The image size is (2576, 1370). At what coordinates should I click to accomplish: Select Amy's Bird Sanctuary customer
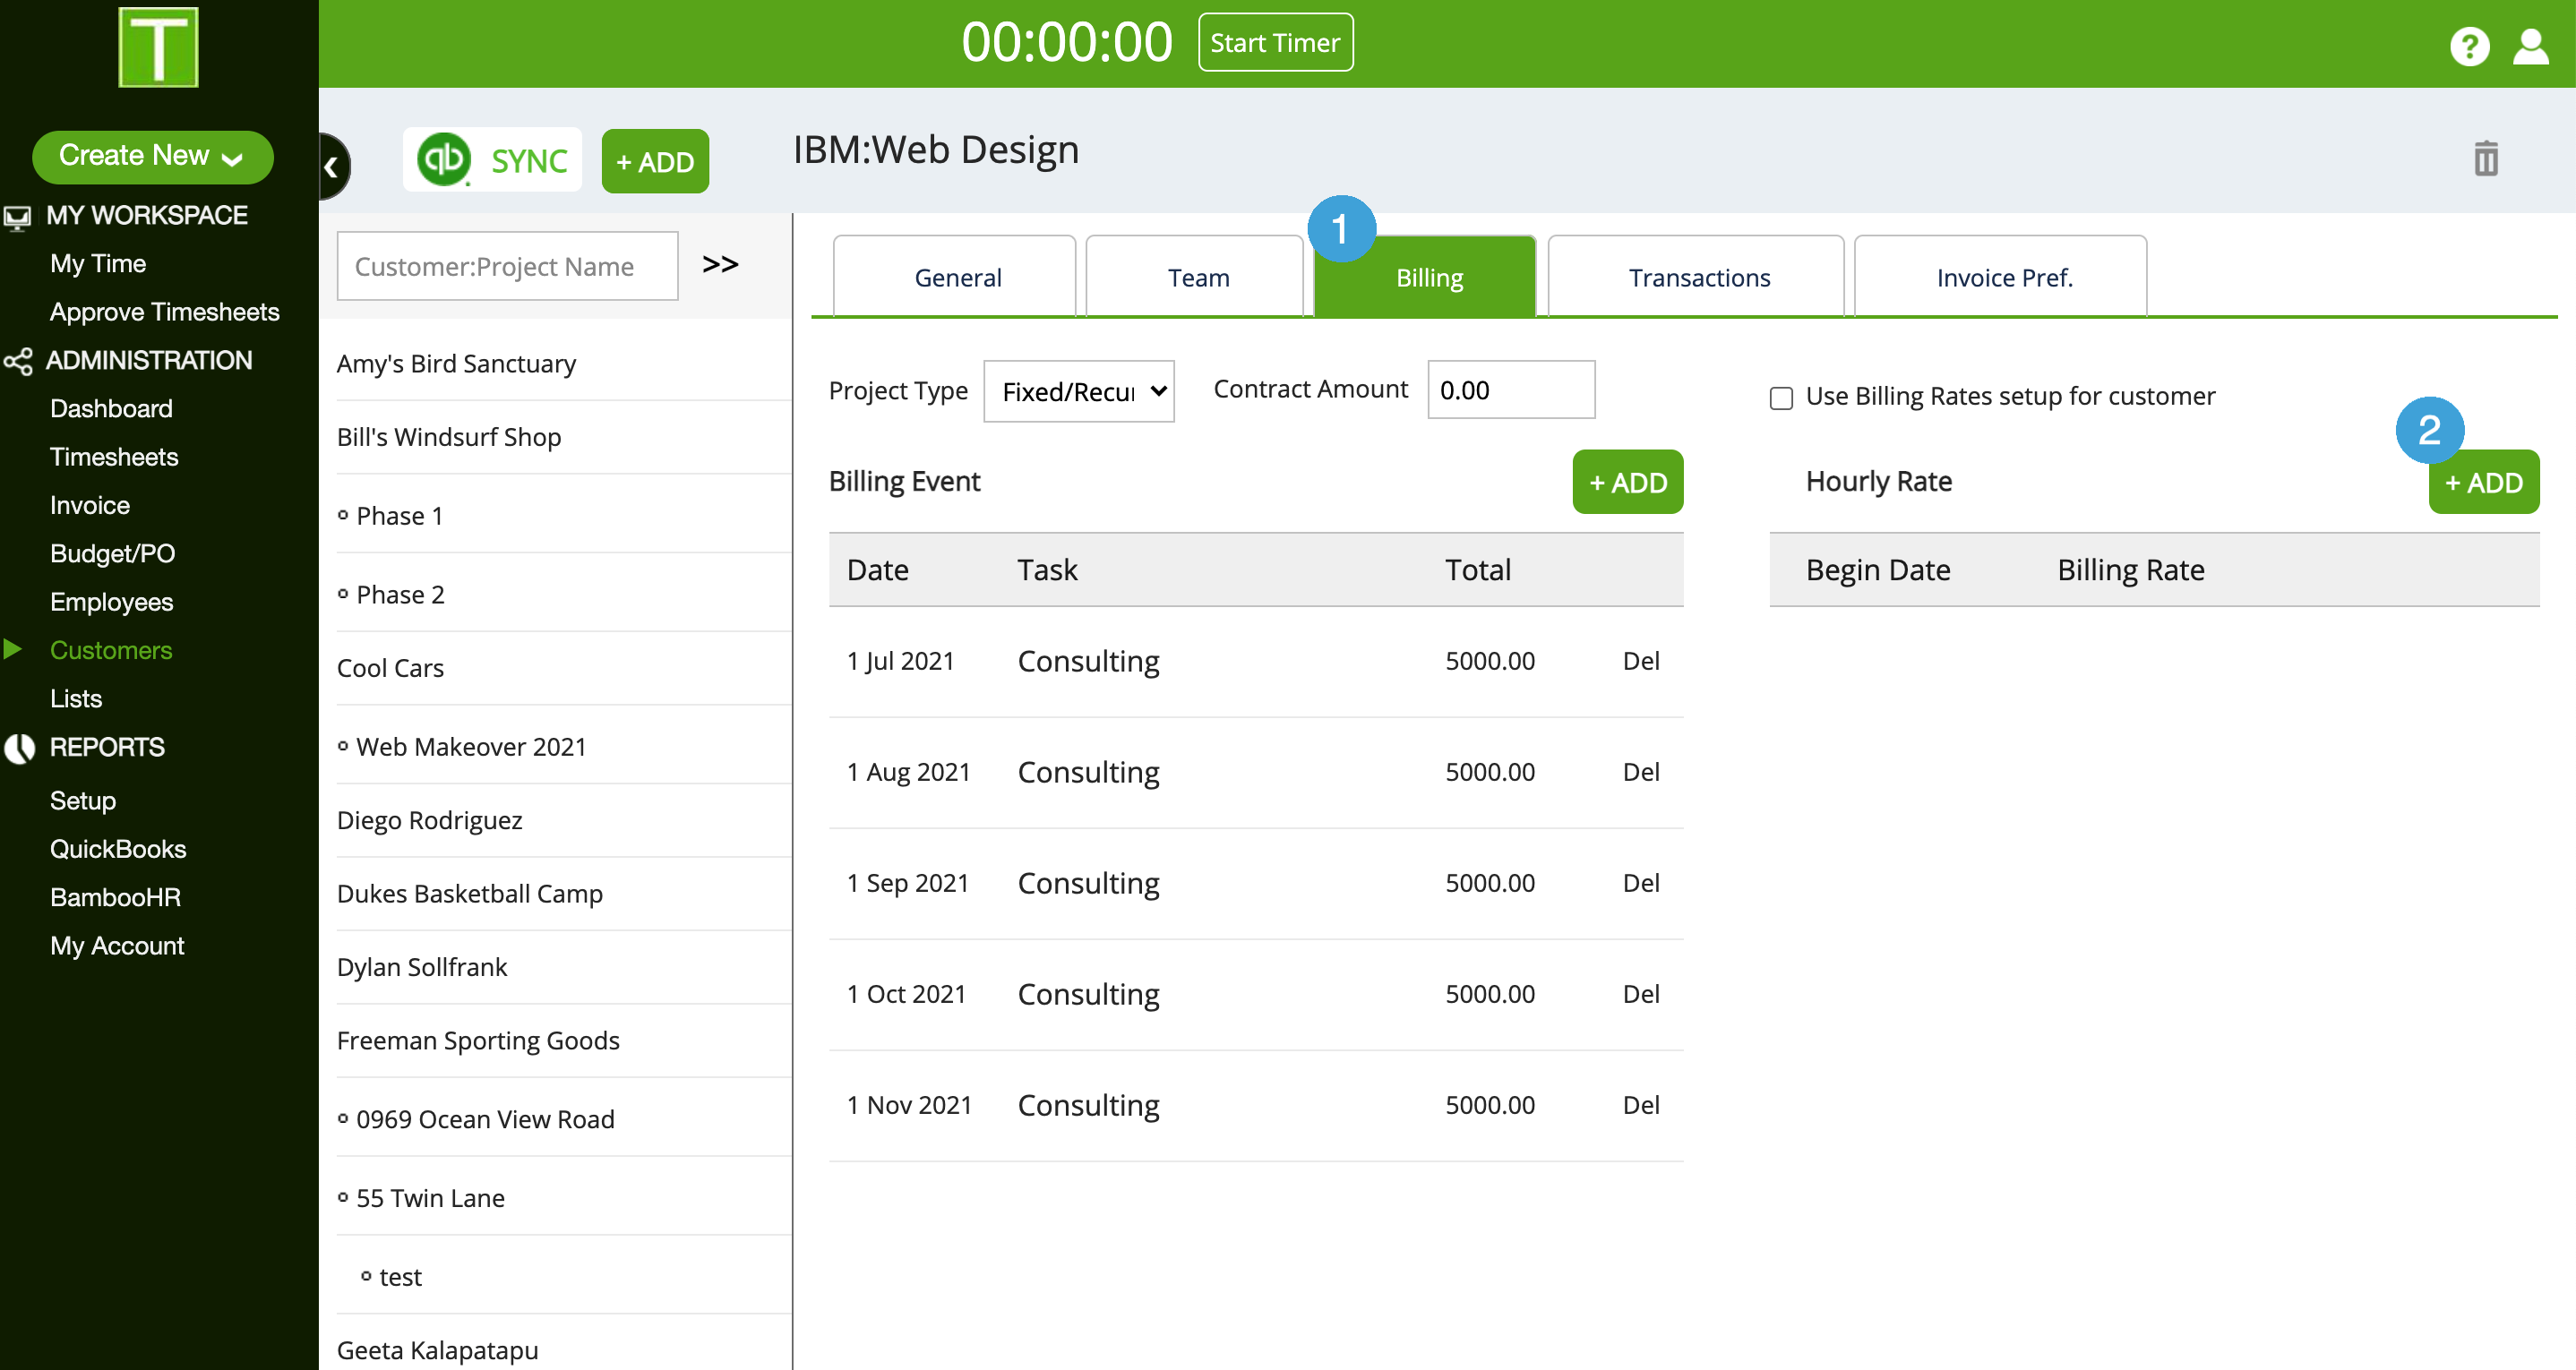tap(456, 364)
